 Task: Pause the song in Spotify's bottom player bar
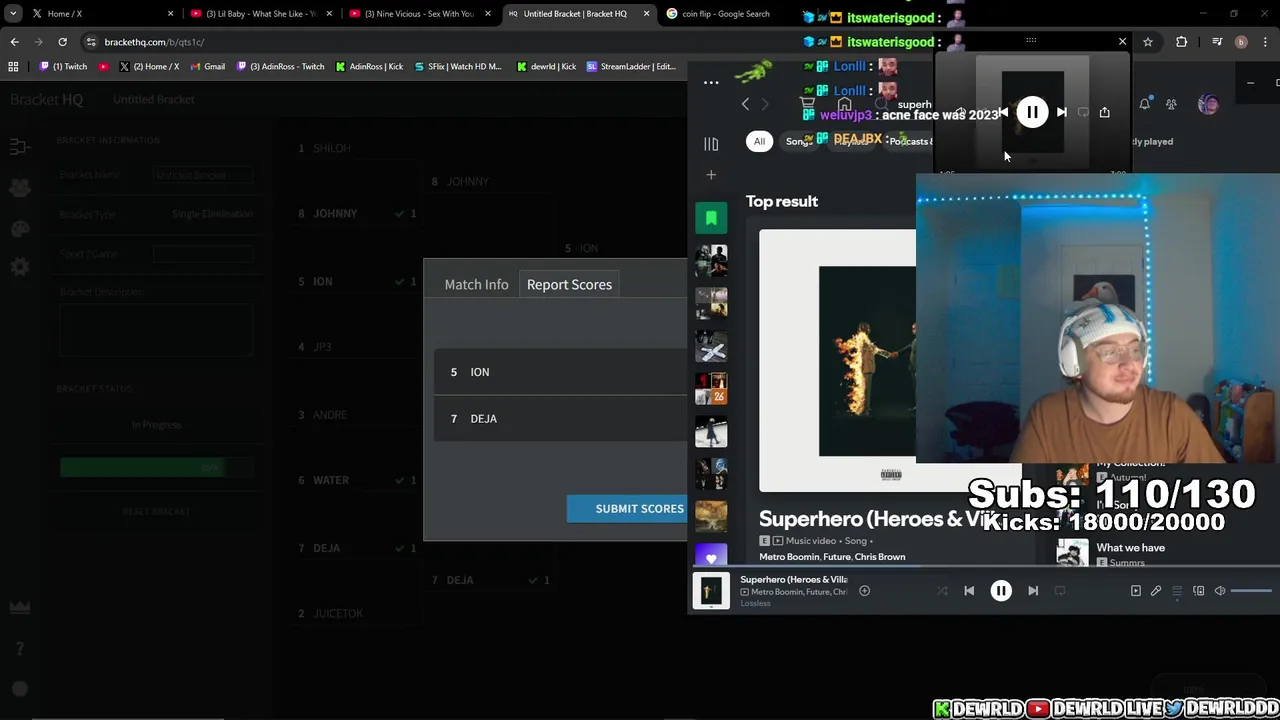pyautogui.click(x=1001, y=591)
